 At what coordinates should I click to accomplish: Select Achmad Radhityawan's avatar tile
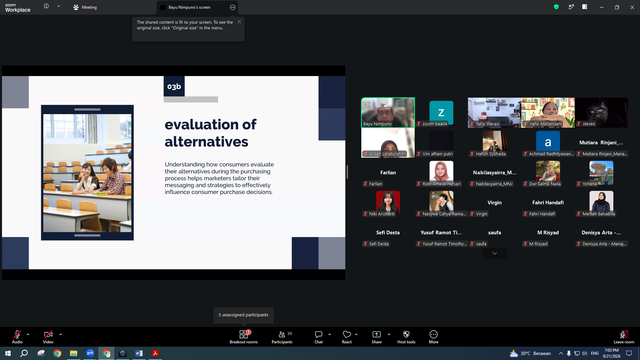[548, 142]
